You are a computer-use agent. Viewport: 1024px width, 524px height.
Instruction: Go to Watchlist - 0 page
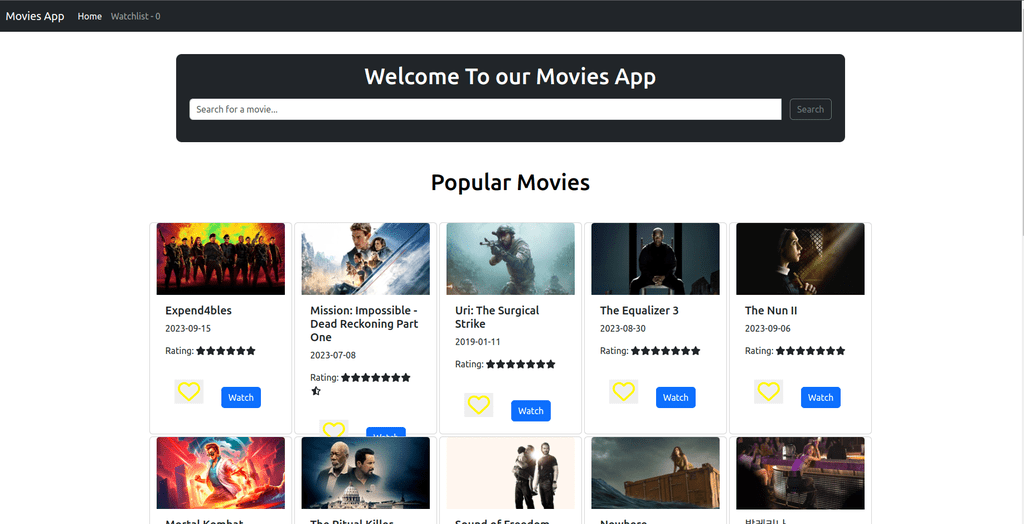135,16
